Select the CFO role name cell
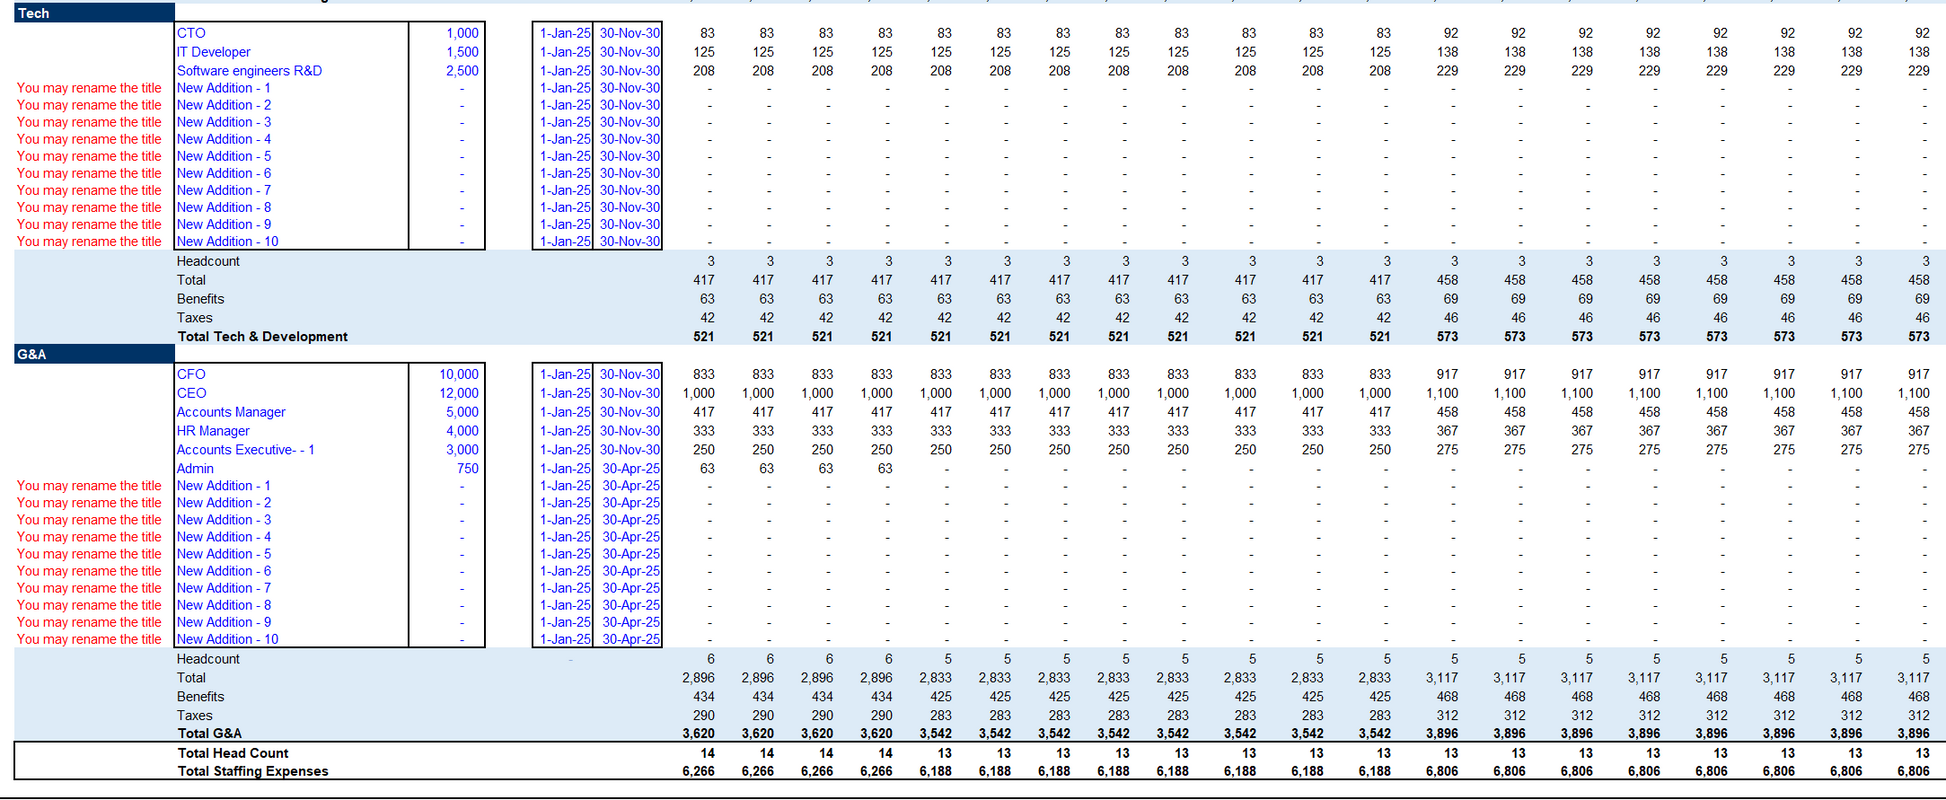Image resolution: width=1946 pixels, height=800 pixels. click(191, 374)
